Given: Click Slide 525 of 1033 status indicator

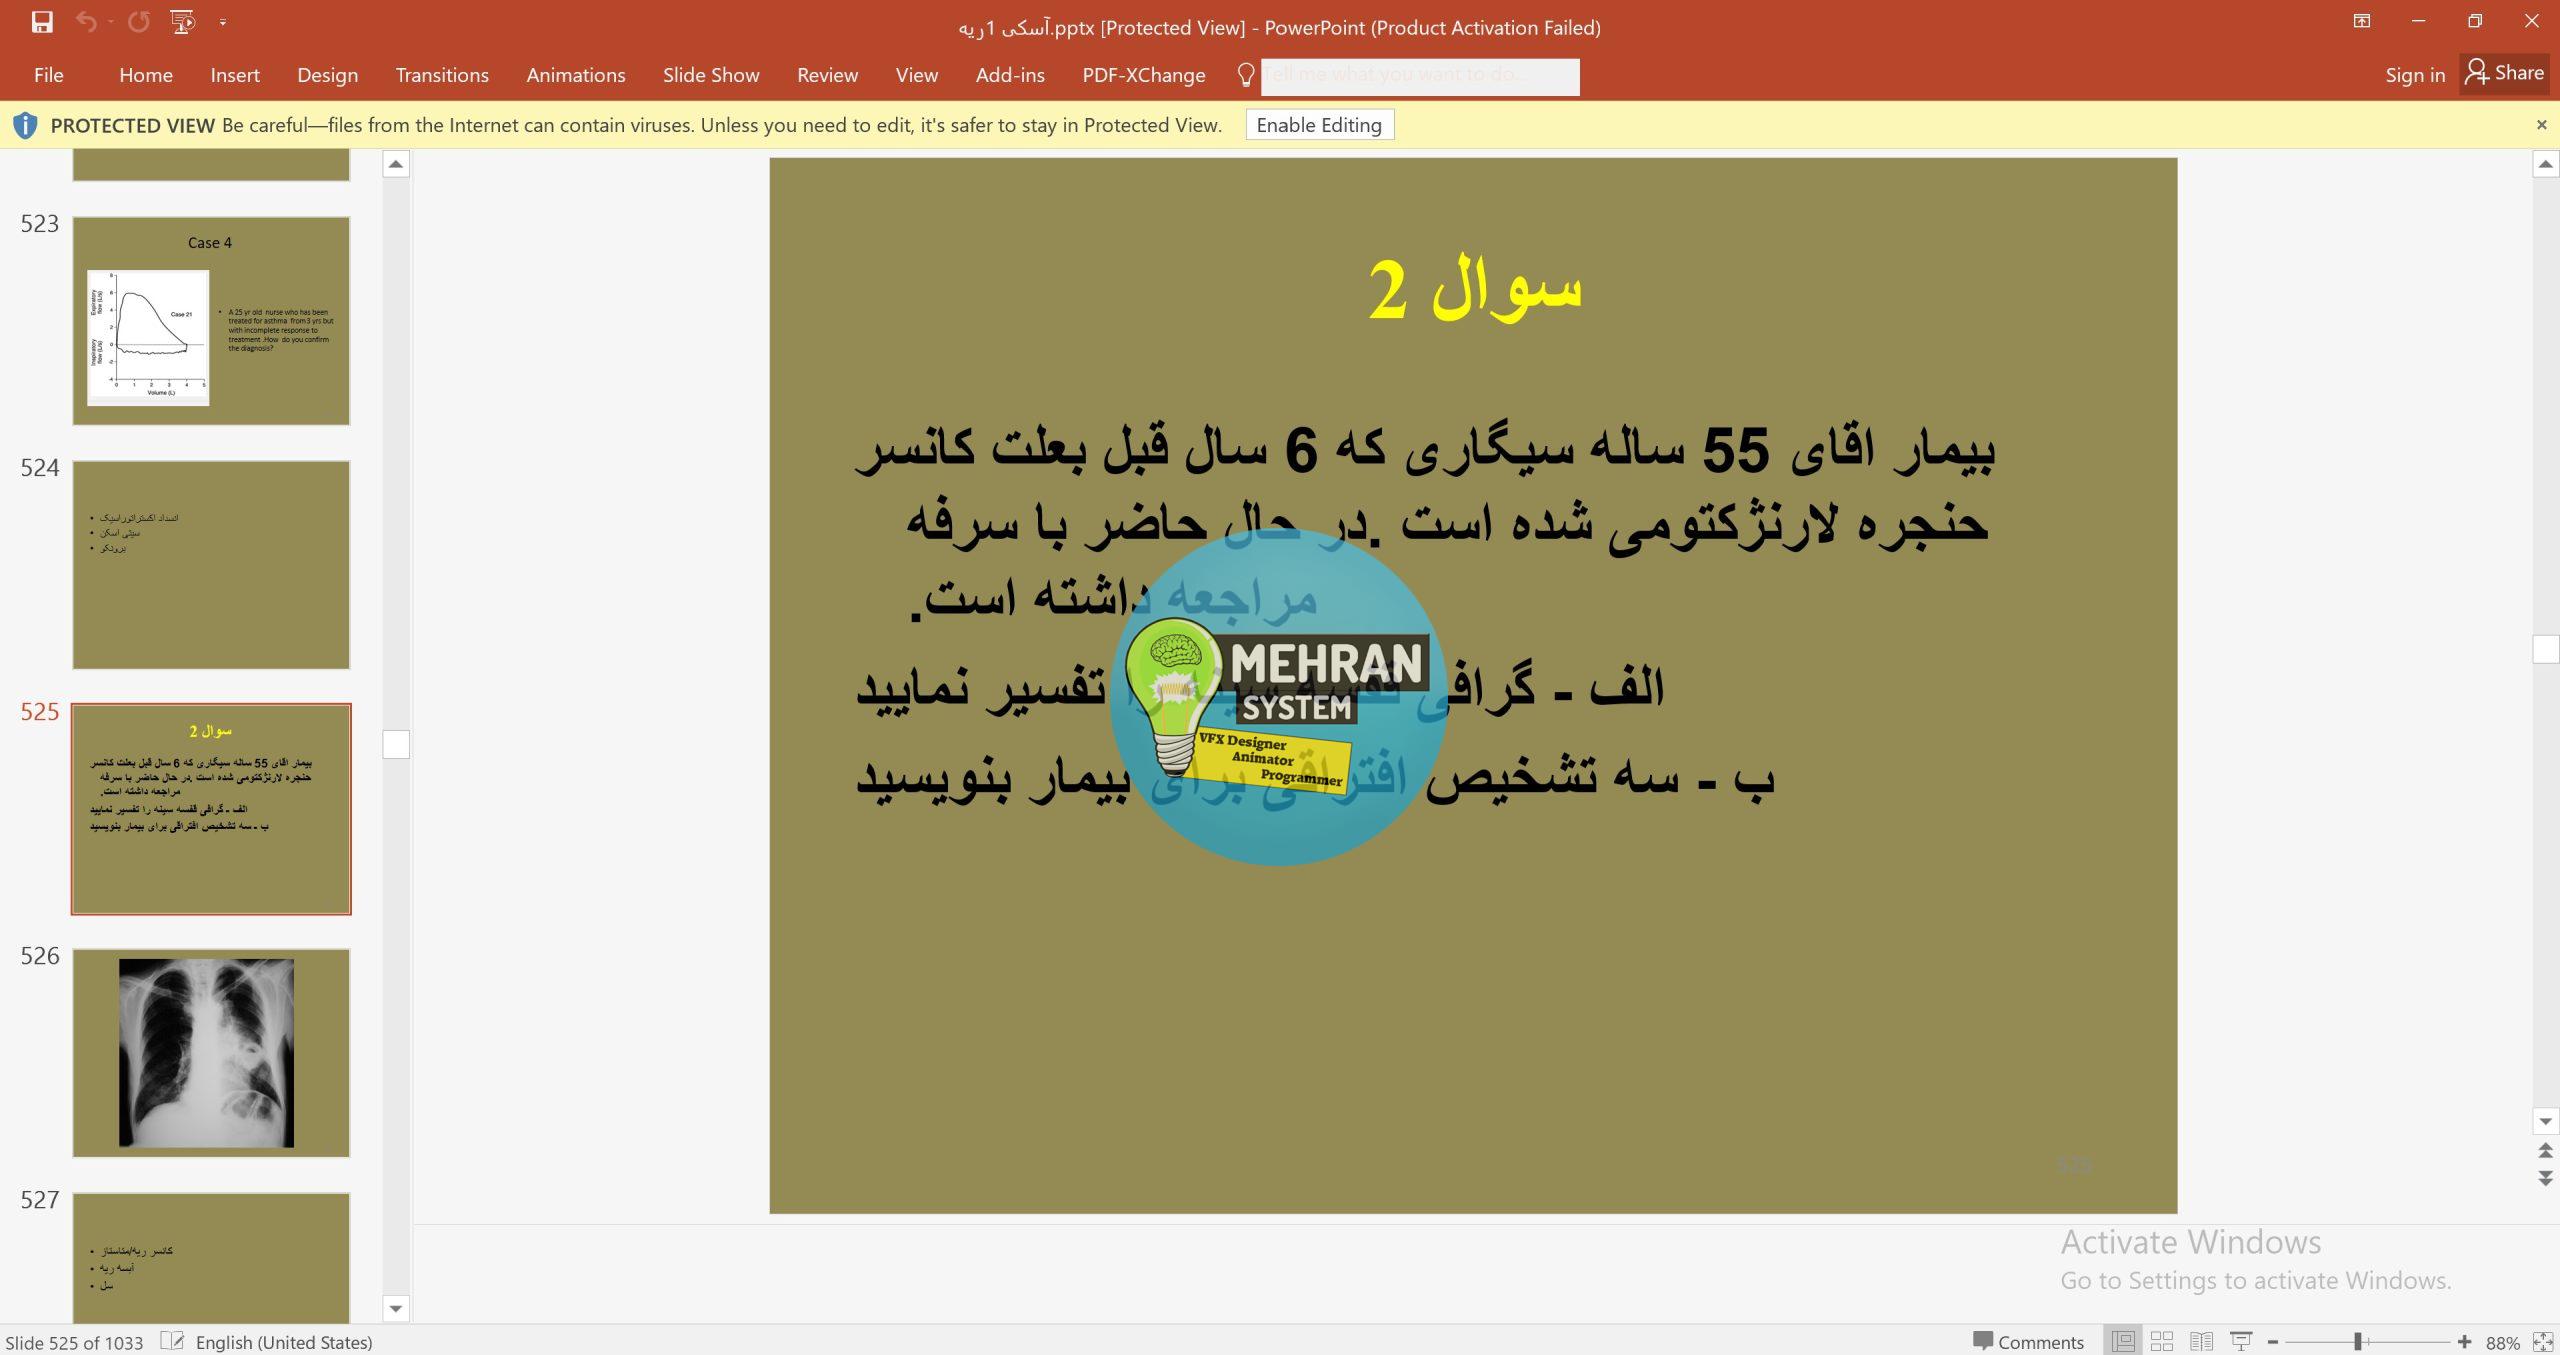Looking at the screenshot, I should point(75,1342).
